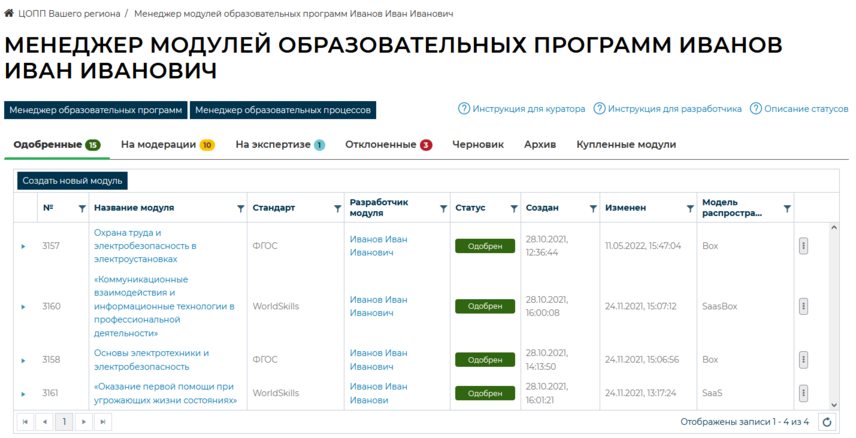Select the Купленные модули tab
Screen dimensions: 856x438
coord(626,145)
